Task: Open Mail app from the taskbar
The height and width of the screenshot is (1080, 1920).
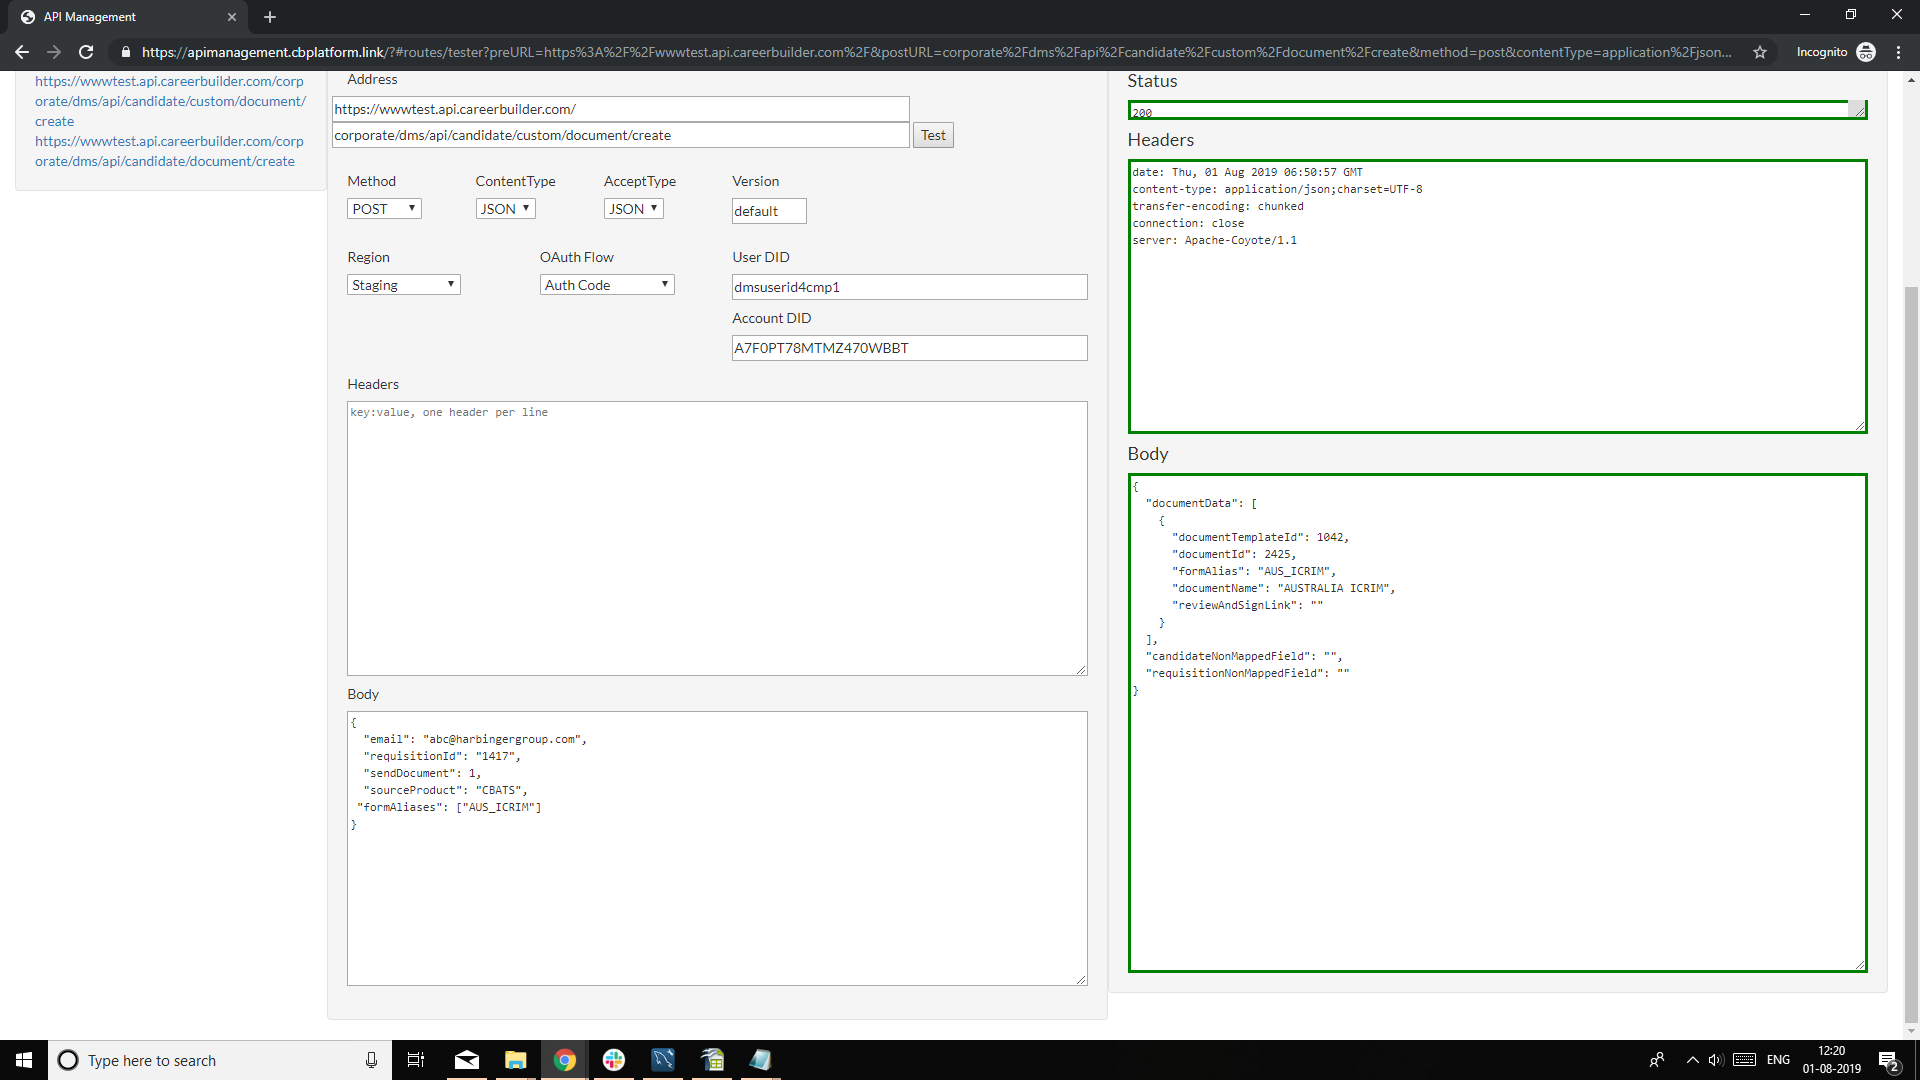Action: [x=466, y=1060]
